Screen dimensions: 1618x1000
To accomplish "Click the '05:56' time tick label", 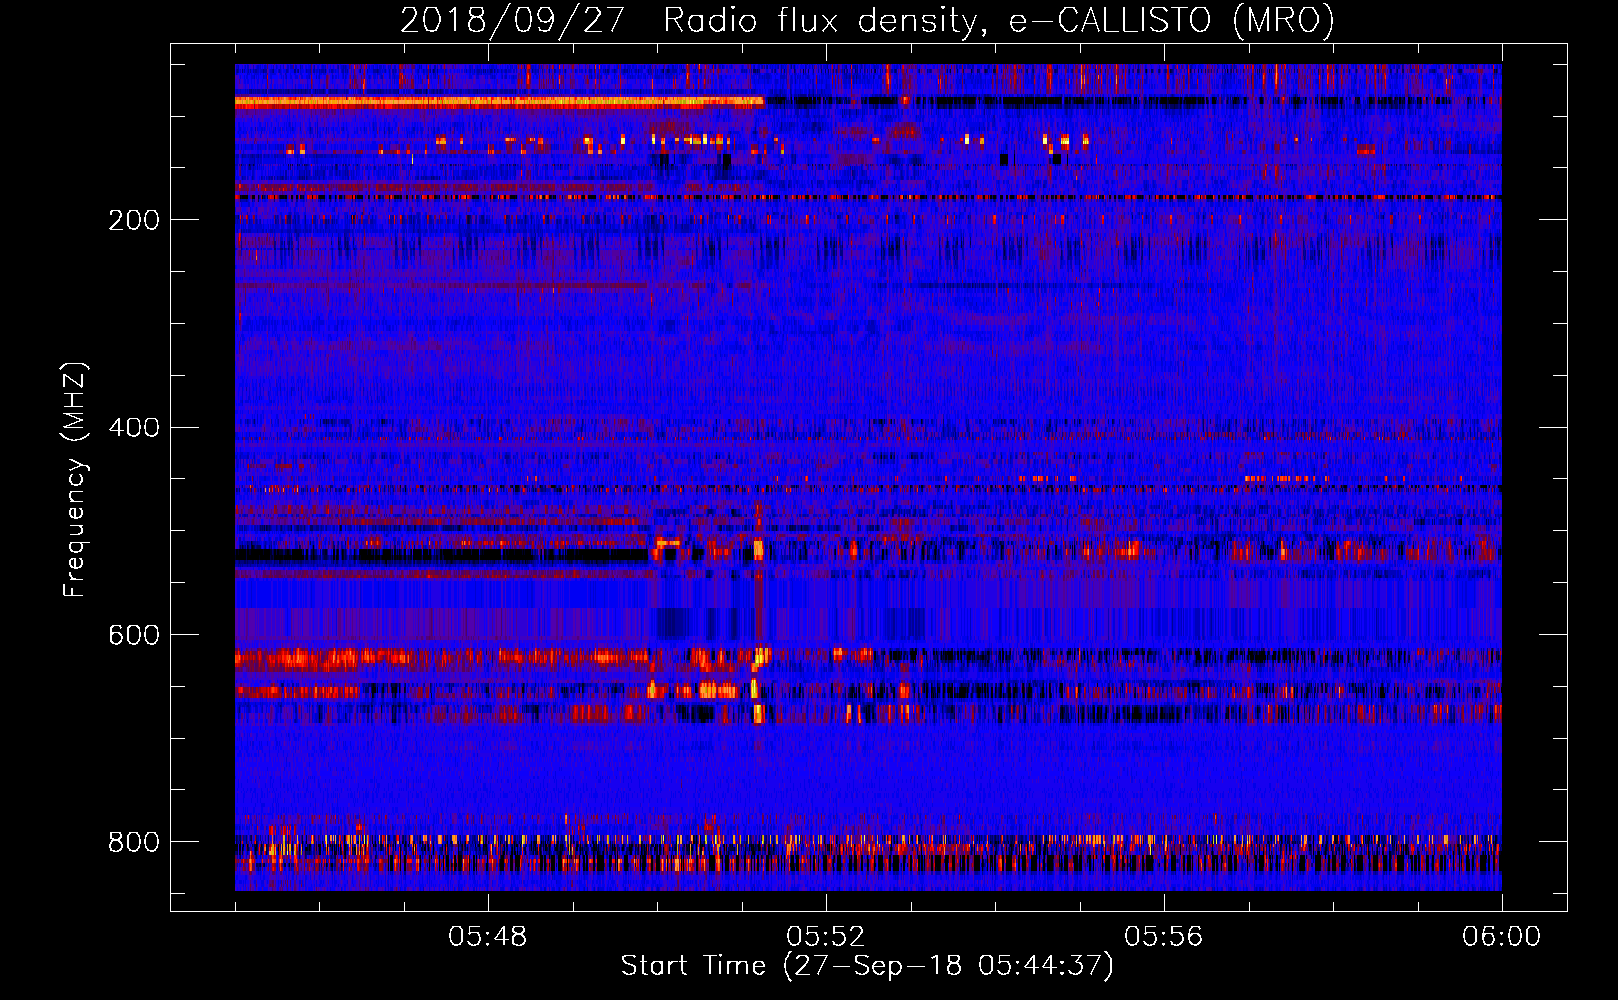I will tap(1164, 937).
